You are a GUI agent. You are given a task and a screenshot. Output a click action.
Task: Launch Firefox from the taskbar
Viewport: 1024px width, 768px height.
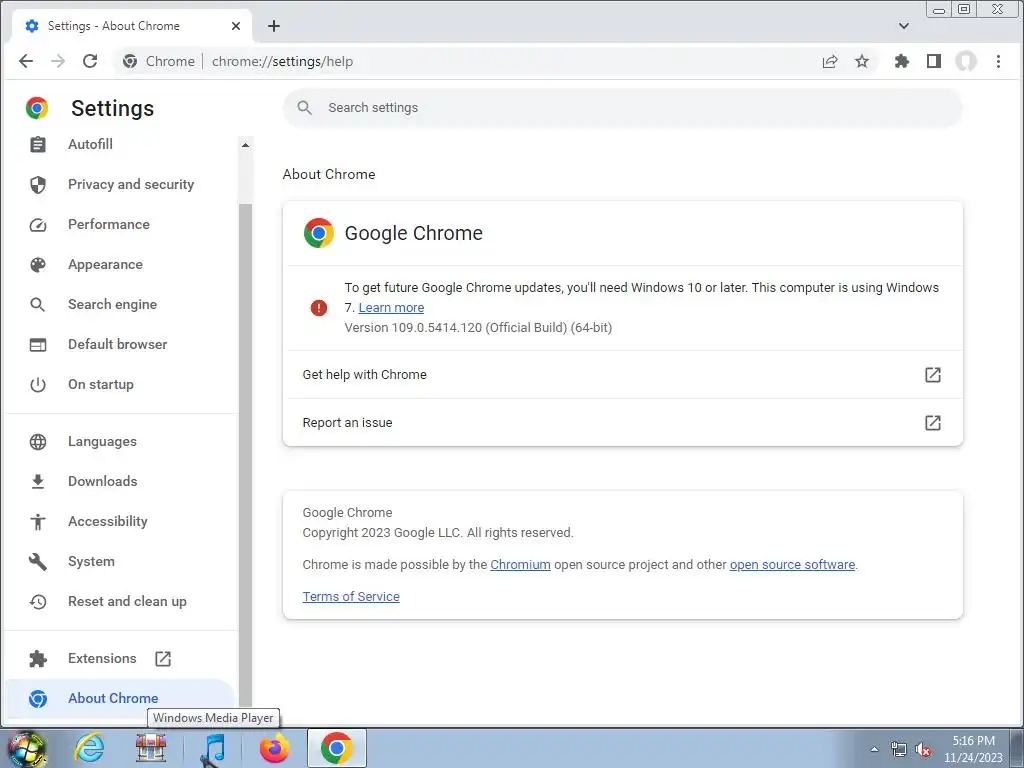click(x=275, y=748)
